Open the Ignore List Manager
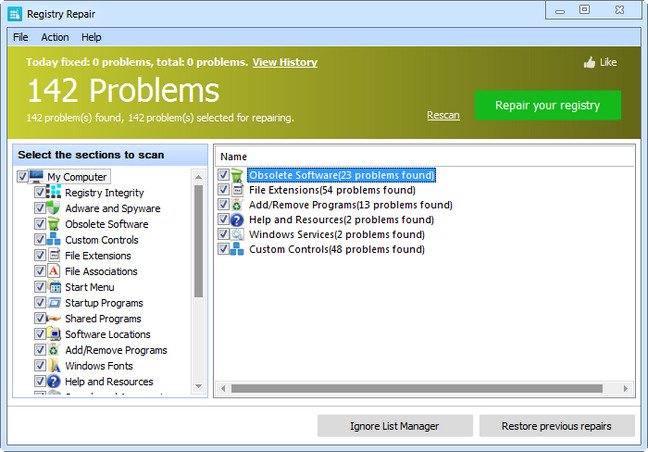The image size is (648, 452). 394,426
